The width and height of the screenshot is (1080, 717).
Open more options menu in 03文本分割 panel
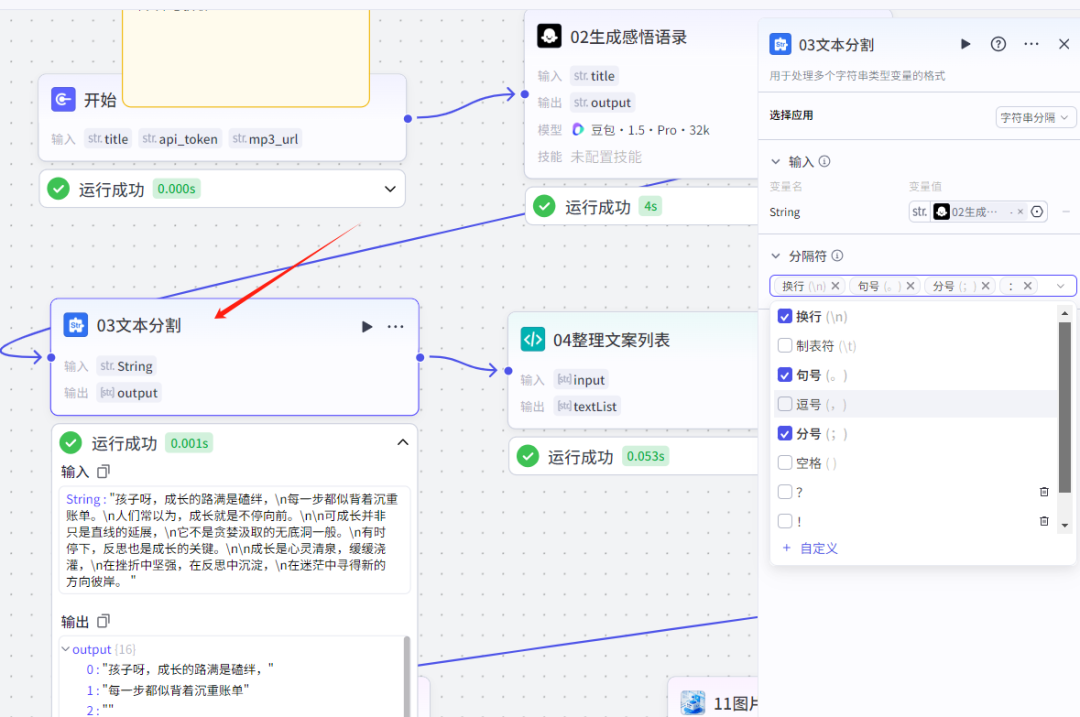coord(1030,44)
